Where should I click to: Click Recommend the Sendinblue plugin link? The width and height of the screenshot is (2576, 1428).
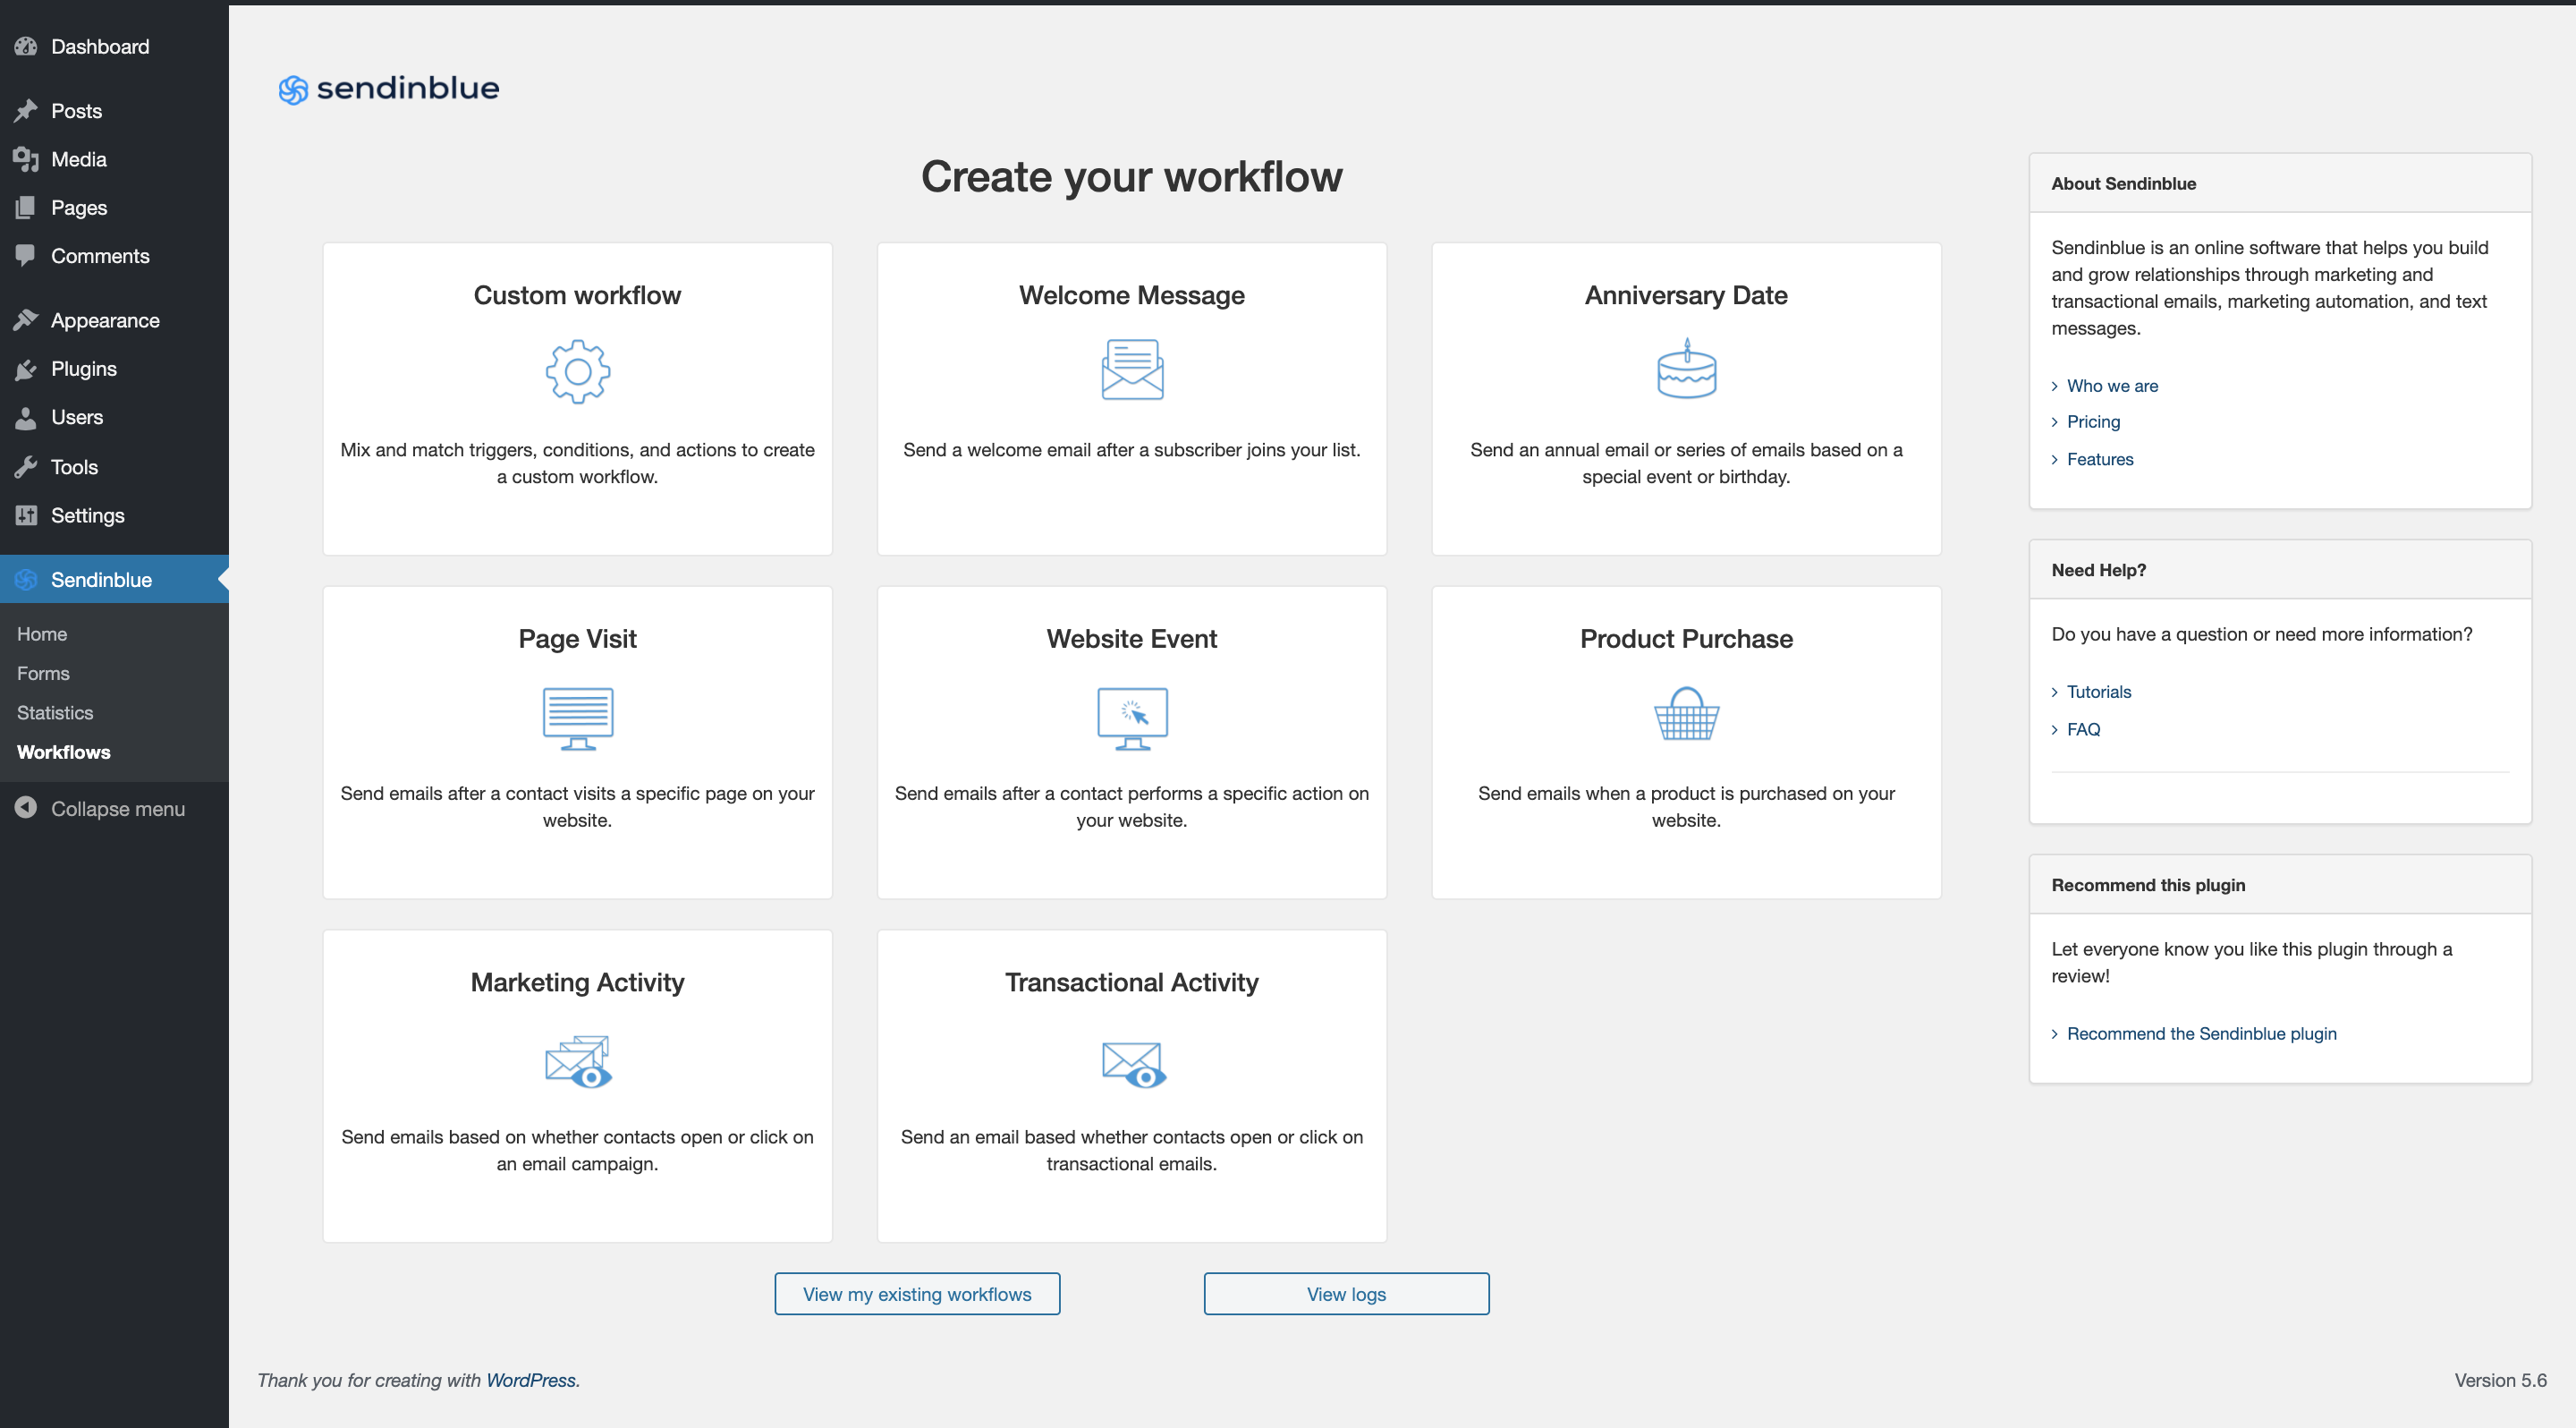pyautogui.click(x=2201, y=1033)
